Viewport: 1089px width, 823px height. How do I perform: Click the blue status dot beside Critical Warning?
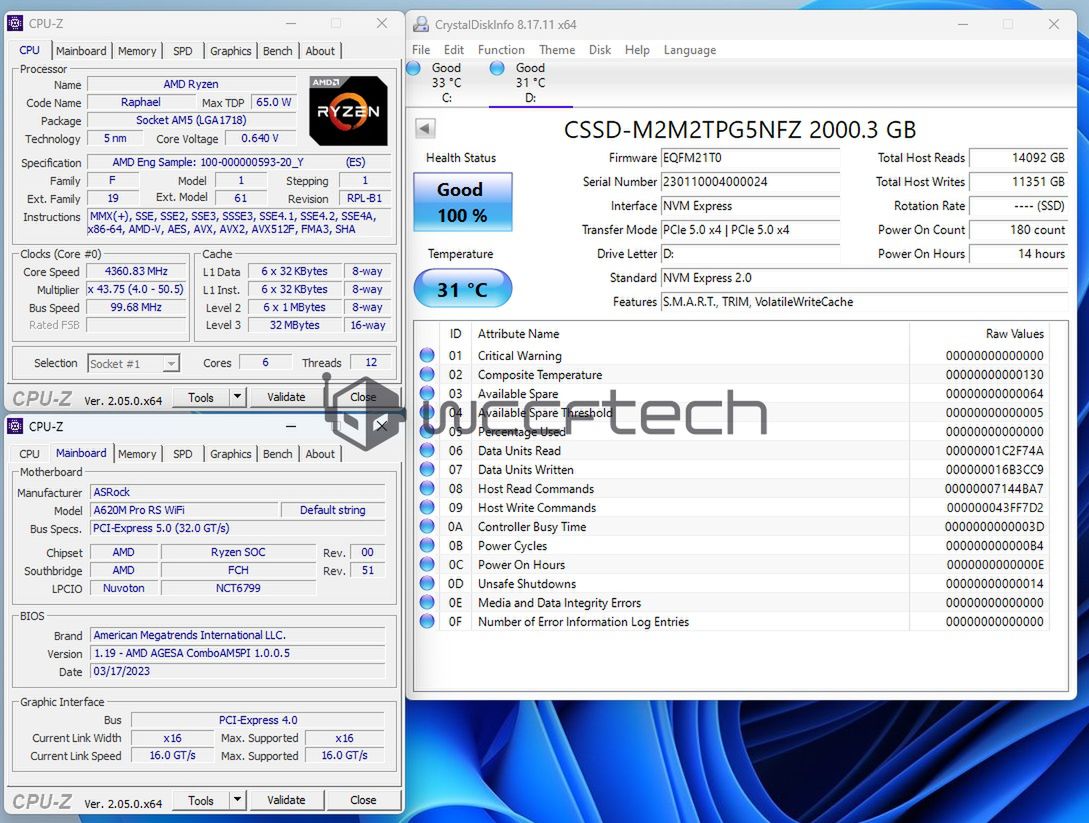(429, 356)
